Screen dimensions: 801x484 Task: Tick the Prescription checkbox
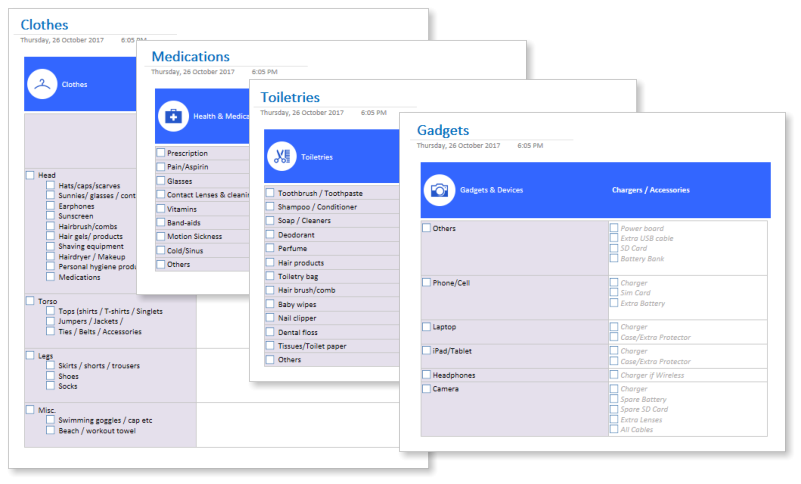point(161,153)
